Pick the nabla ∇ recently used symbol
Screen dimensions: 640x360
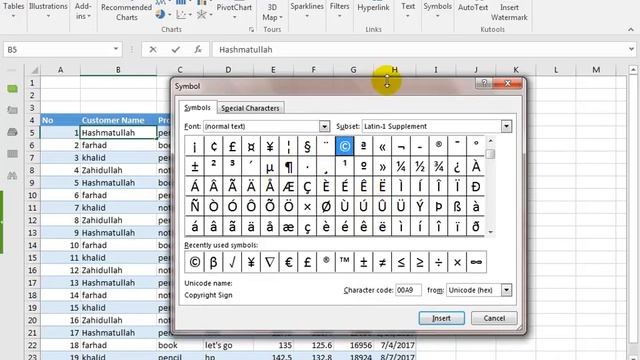269,262
